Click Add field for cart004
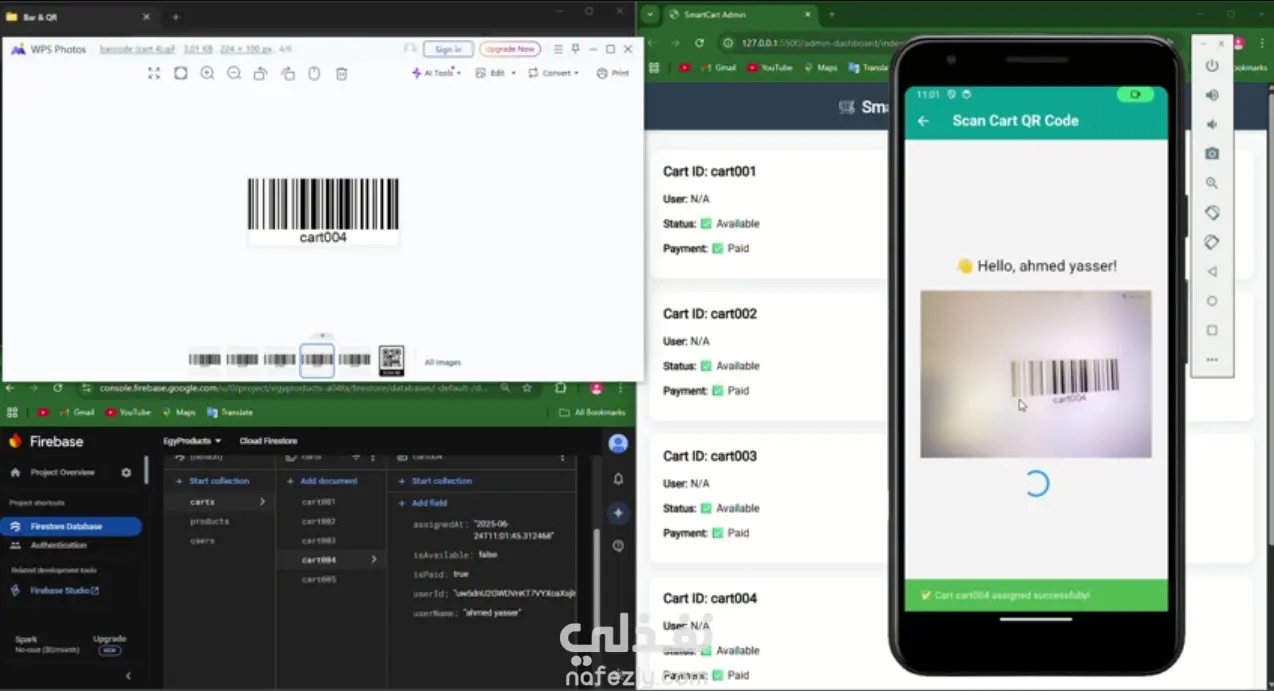 (x=422, y=503)
